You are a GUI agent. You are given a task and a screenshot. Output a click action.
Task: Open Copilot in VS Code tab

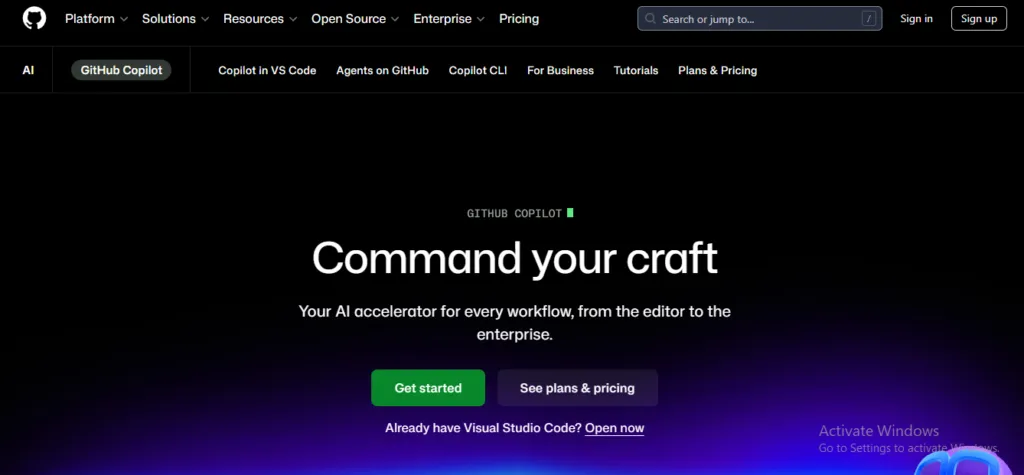(267, 71)
